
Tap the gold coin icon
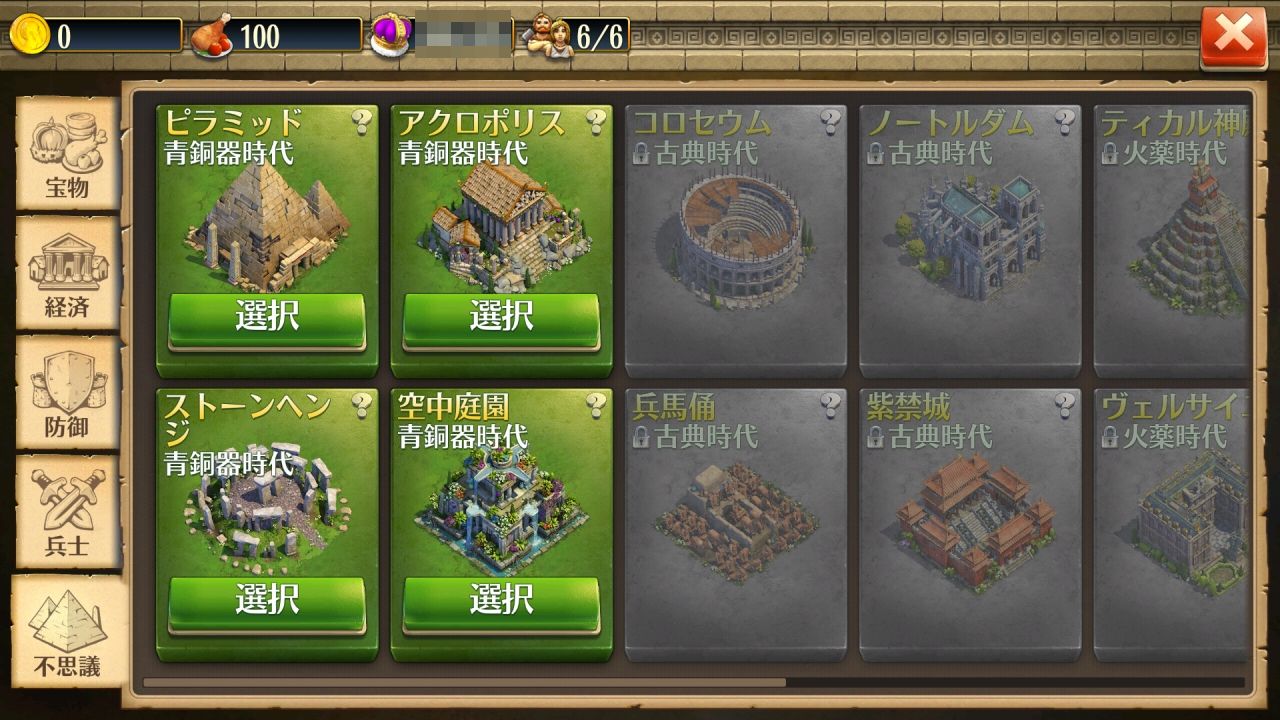coord(29,36)
